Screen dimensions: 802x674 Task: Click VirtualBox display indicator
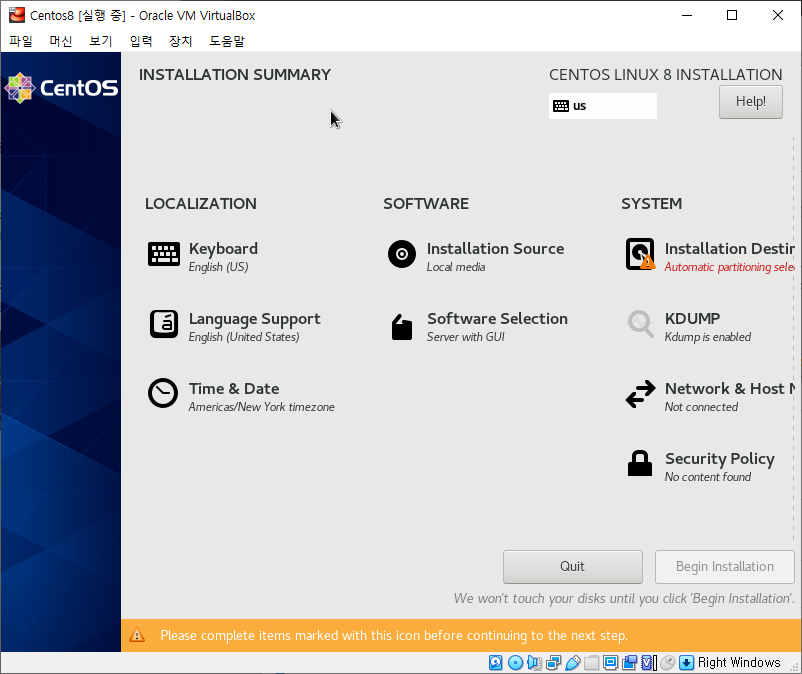coord(610,663)
